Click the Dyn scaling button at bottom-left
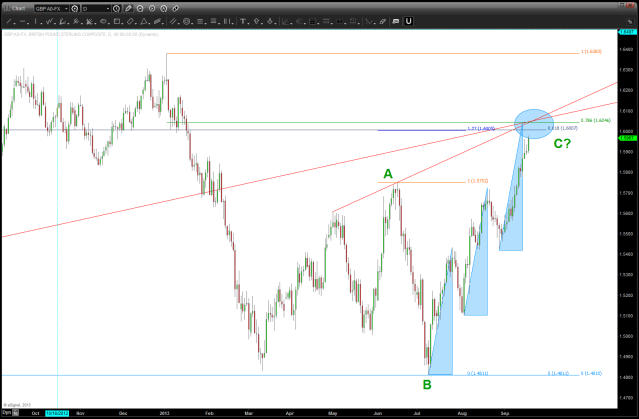This screenshot has width=639, height=419. (x=6, y=413)
